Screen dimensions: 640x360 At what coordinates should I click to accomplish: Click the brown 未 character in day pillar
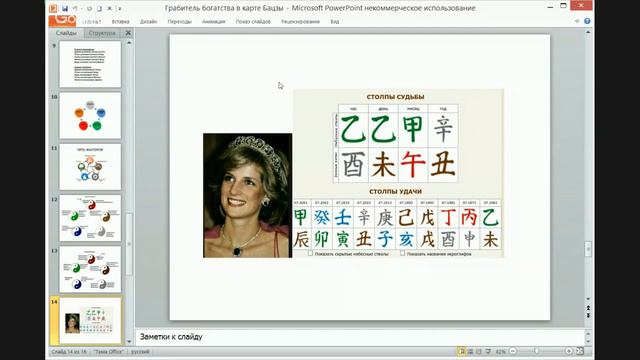(383, 164)
